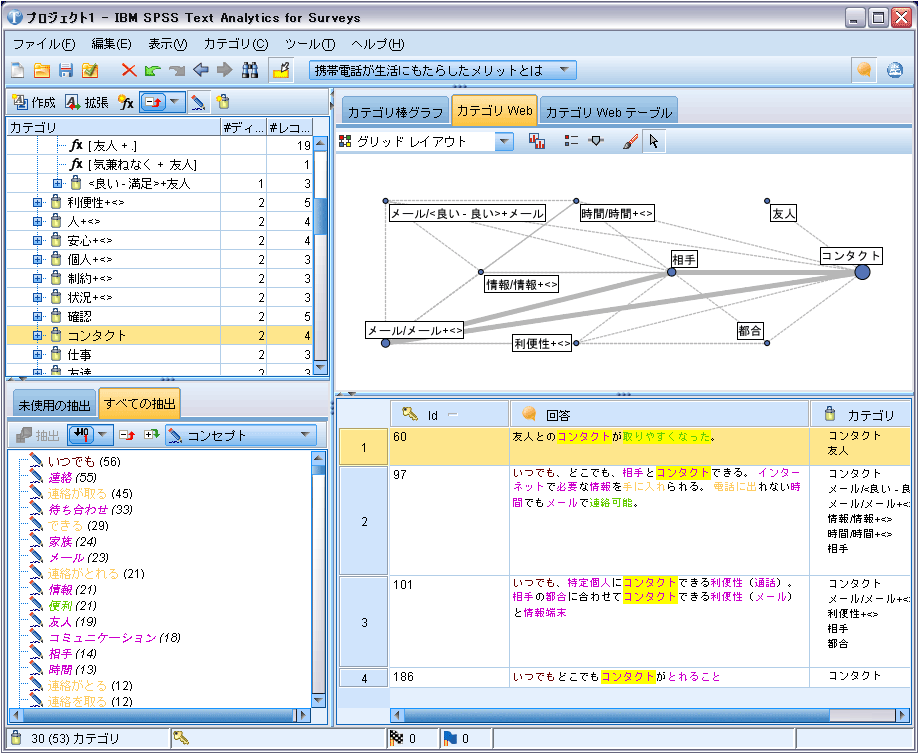Click the 回答 column header
The height and width of the screenshot is (754, 919).
tap(659, 415)
